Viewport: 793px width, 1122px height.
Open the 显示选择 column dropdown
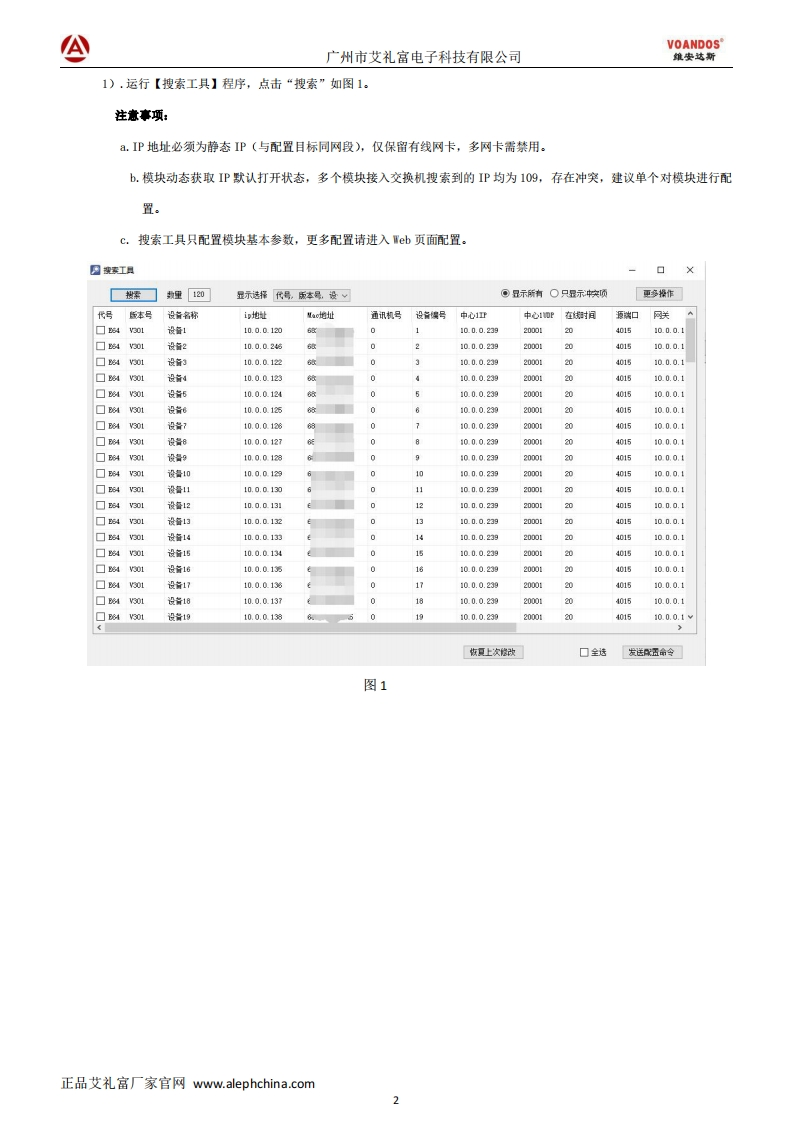tap(311, 295)
